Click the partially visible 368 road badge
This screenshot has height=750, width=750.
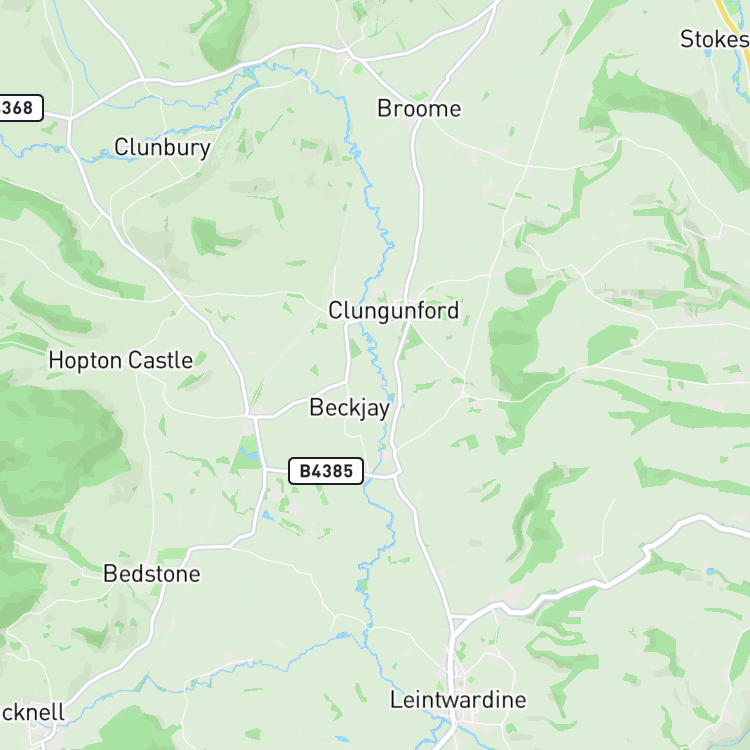19,108
